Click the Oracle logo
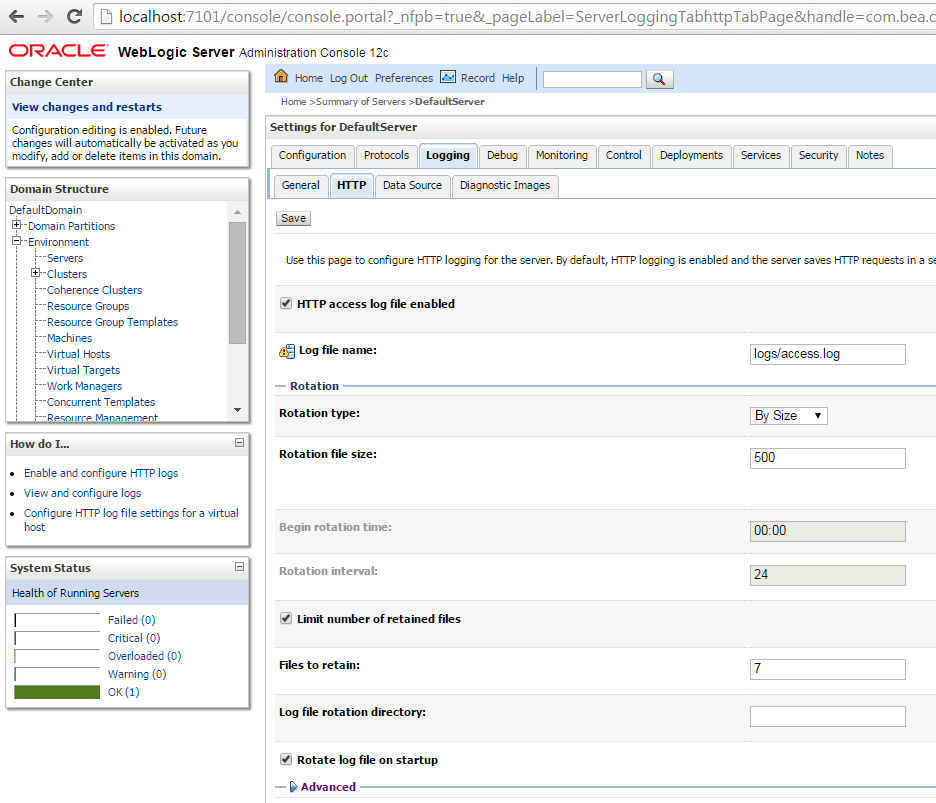This screenshot has width=936, height=803. tap(58, 51)
